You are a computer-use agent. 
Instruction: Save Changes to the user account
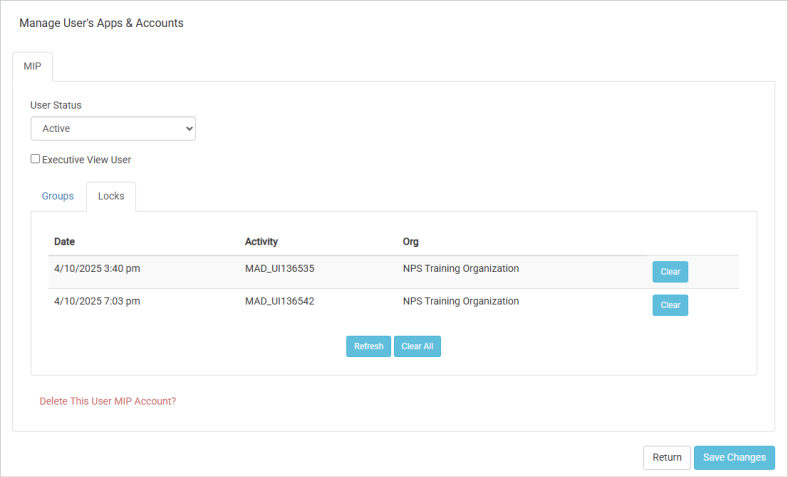pos(734,457)
